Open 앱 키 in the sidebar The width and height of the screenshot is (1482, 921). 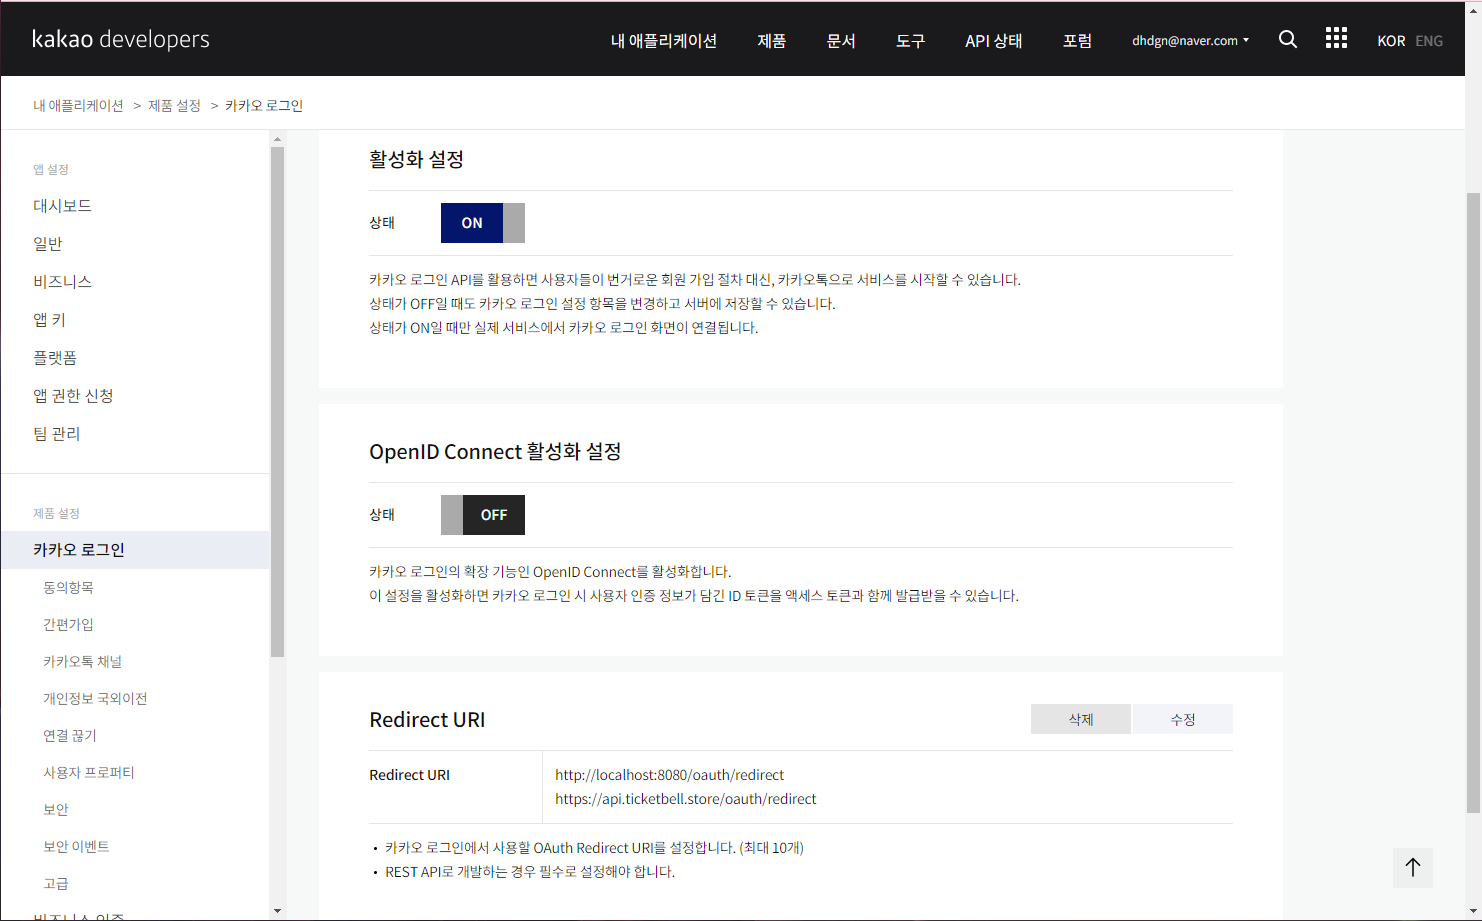[x=49, y=320]
